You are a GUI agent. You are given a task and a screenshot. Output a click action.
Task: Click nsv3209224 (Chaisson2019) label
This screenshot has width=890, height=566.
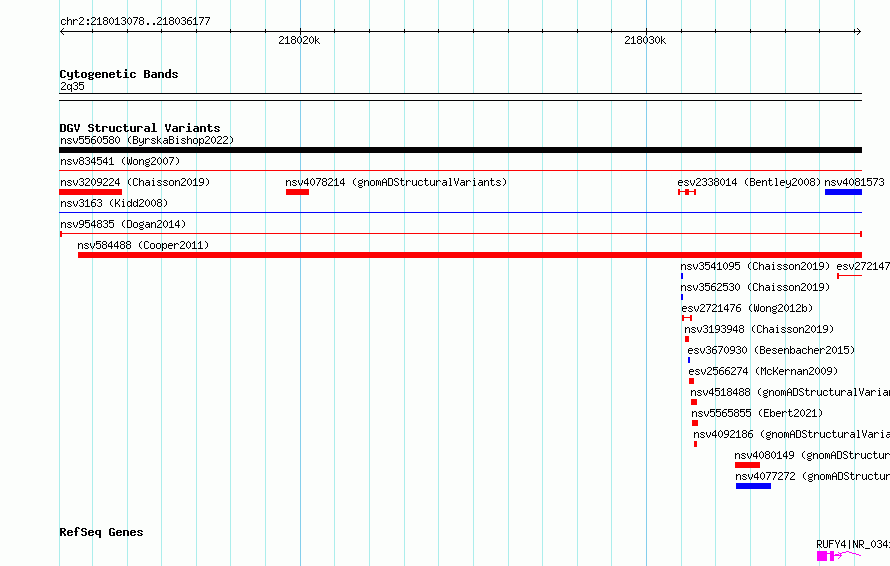point(135,182)
